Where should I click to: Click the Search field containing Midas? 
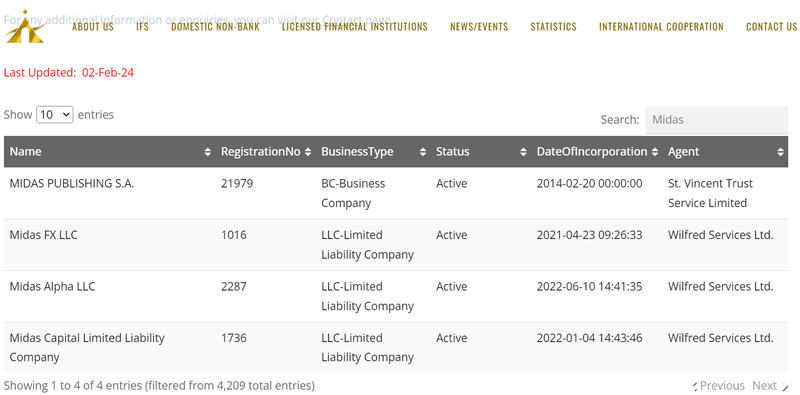click(x=716, y=120)
